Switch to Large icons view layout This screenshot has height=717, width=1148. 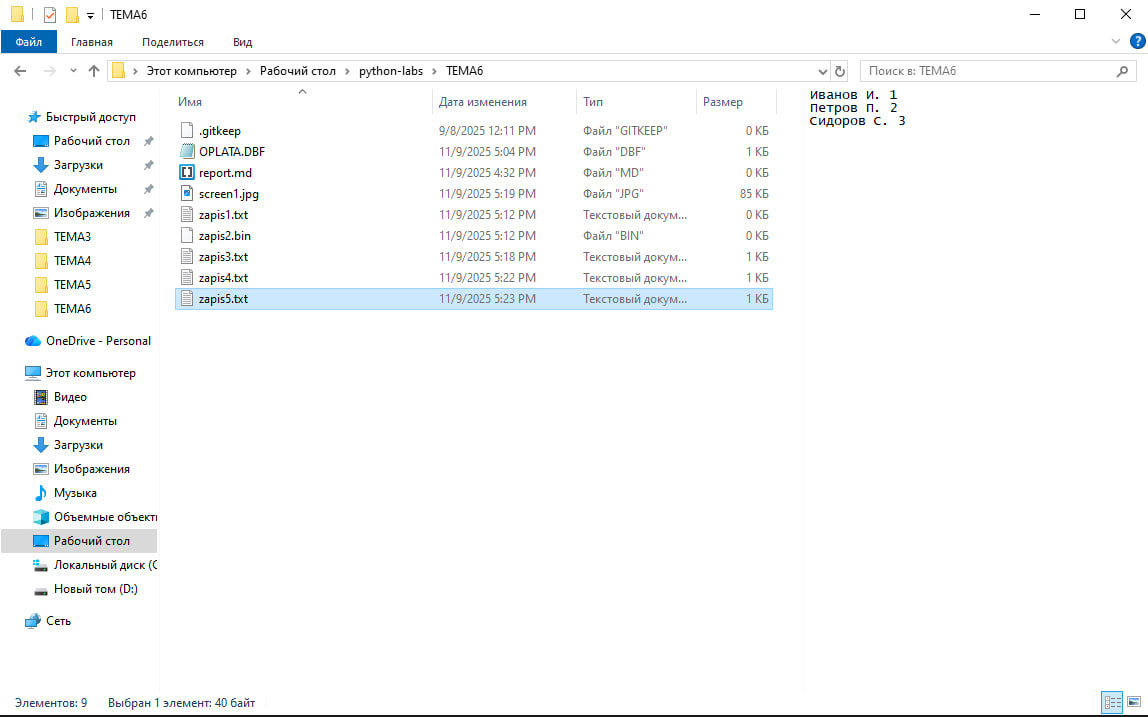point(1132,702)
